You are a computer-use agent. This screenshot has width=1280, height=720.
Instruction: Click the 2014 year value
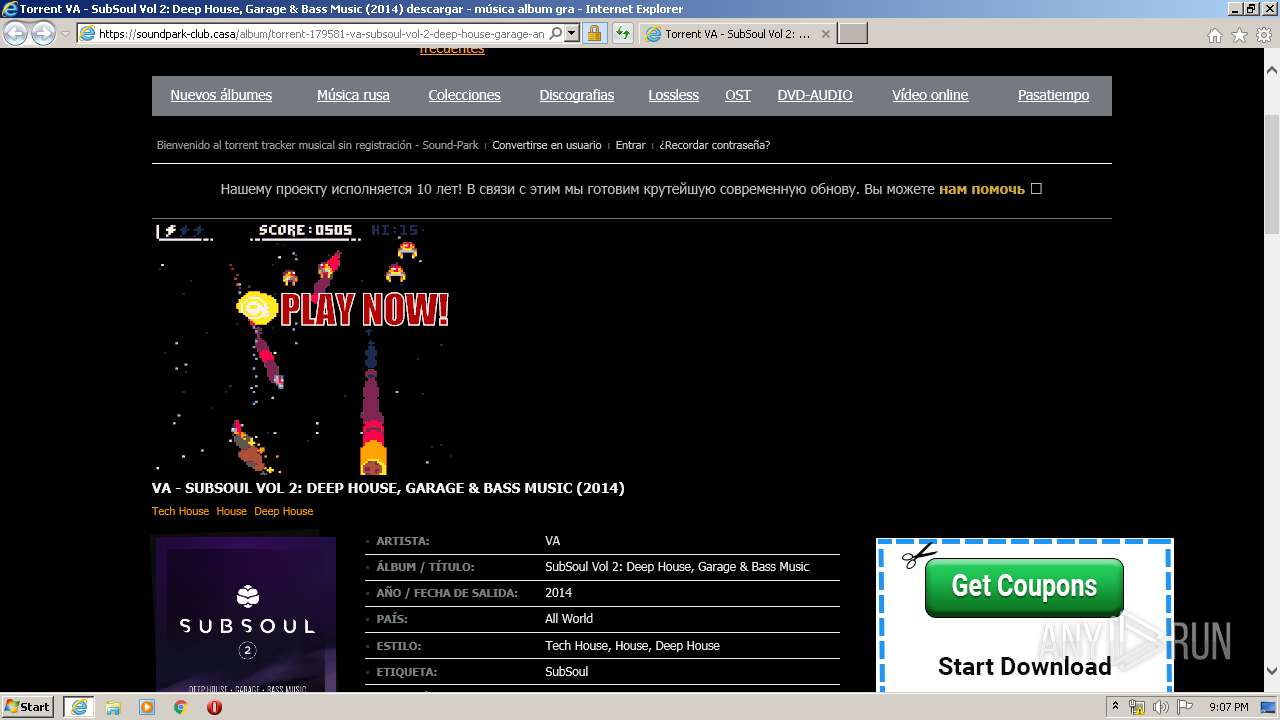[558, 593]
